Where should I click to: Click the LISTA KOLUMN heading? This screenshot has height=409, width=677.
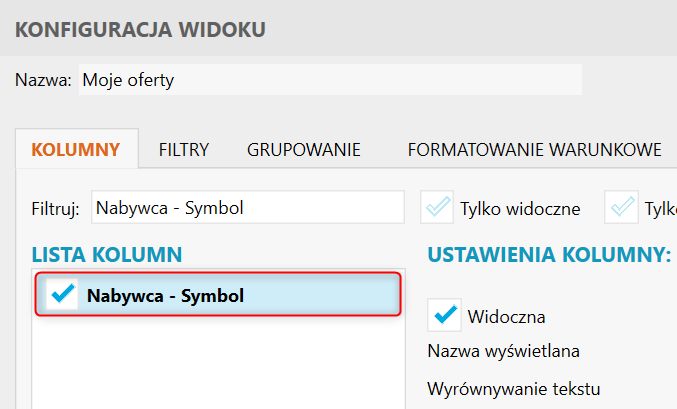(106, 254)
